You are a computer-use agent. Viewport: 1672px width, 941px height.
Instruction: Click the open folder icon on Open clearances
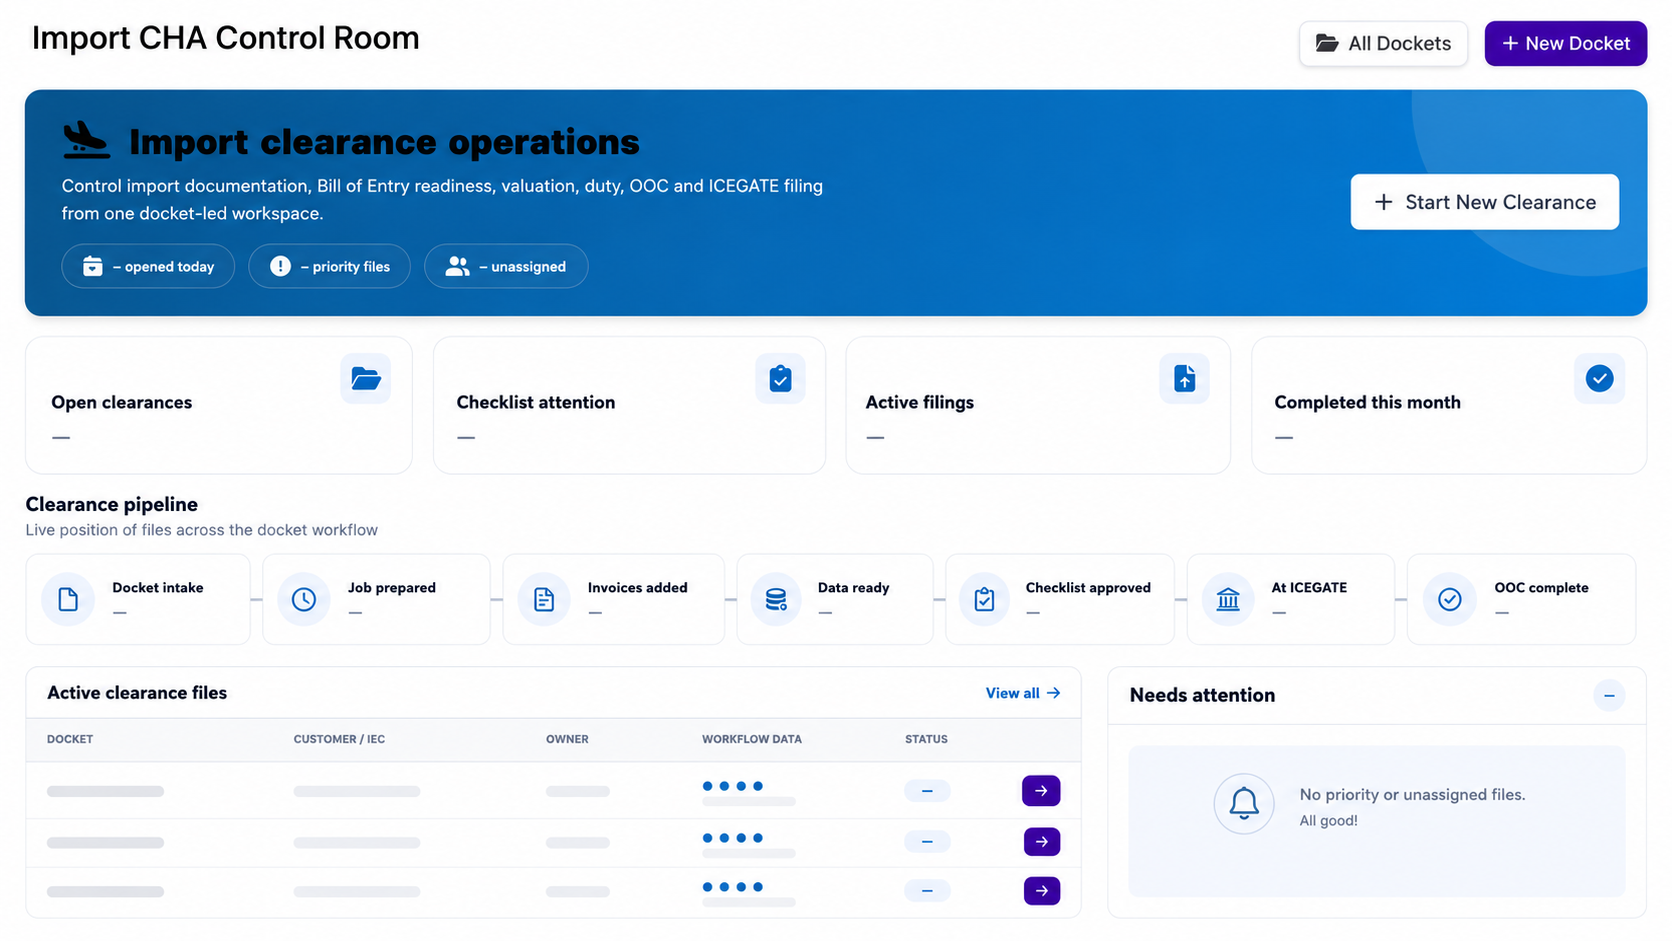click(x=365, y=379)
